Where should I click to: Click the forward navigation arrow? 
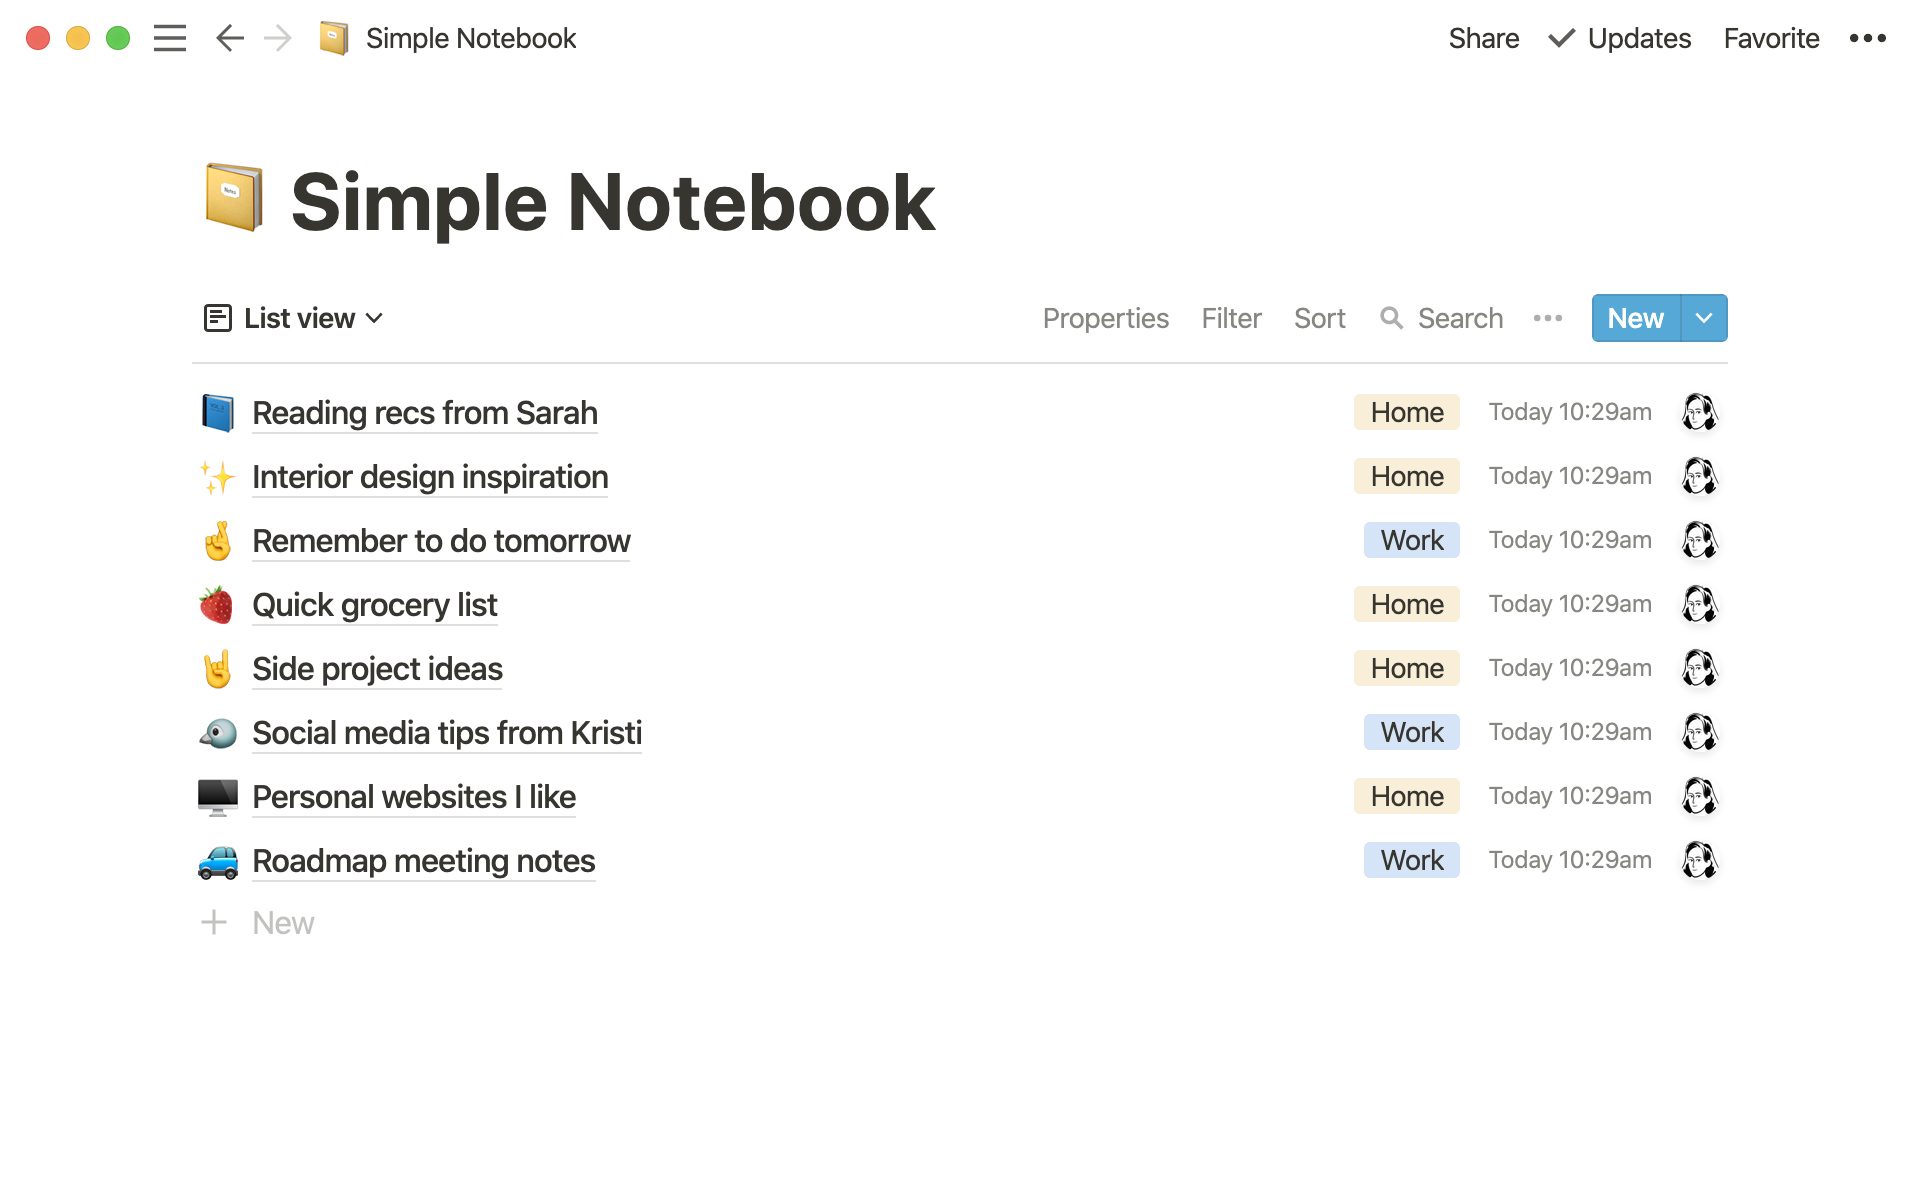point(278,38)
